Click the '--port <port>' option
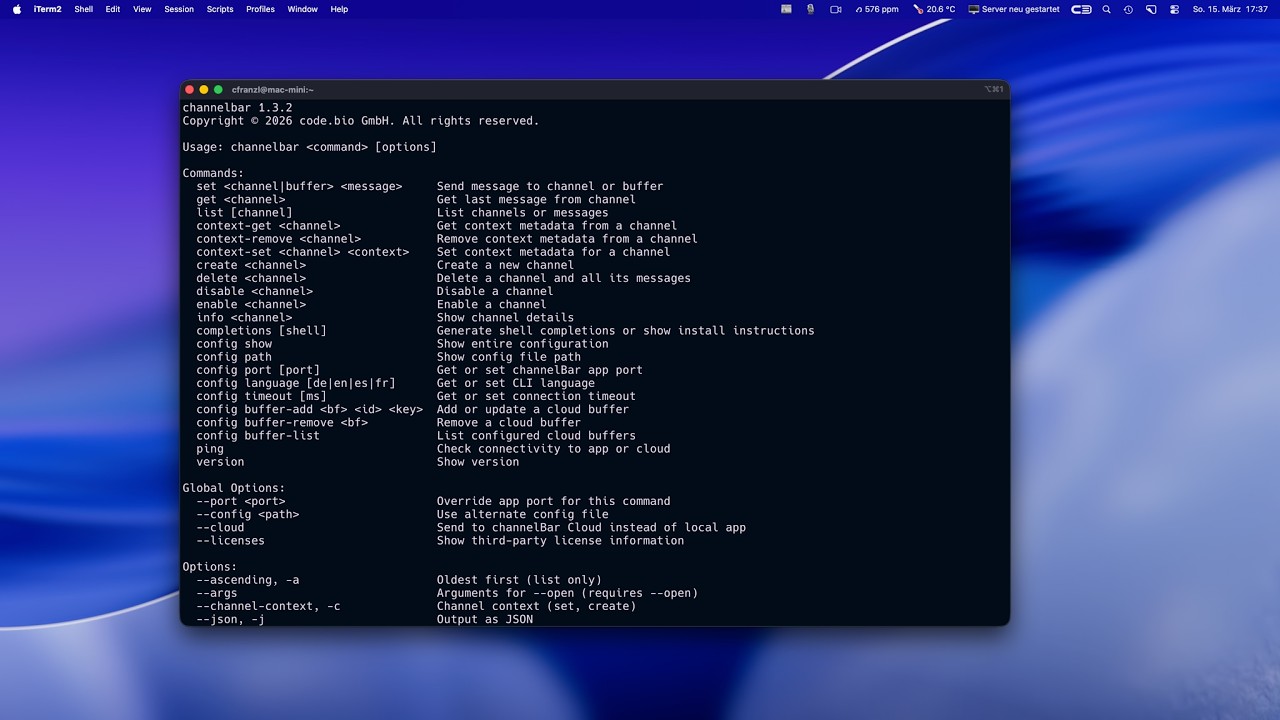The height and width of the screenshot is (720, 1280). (x=240, y=501)
